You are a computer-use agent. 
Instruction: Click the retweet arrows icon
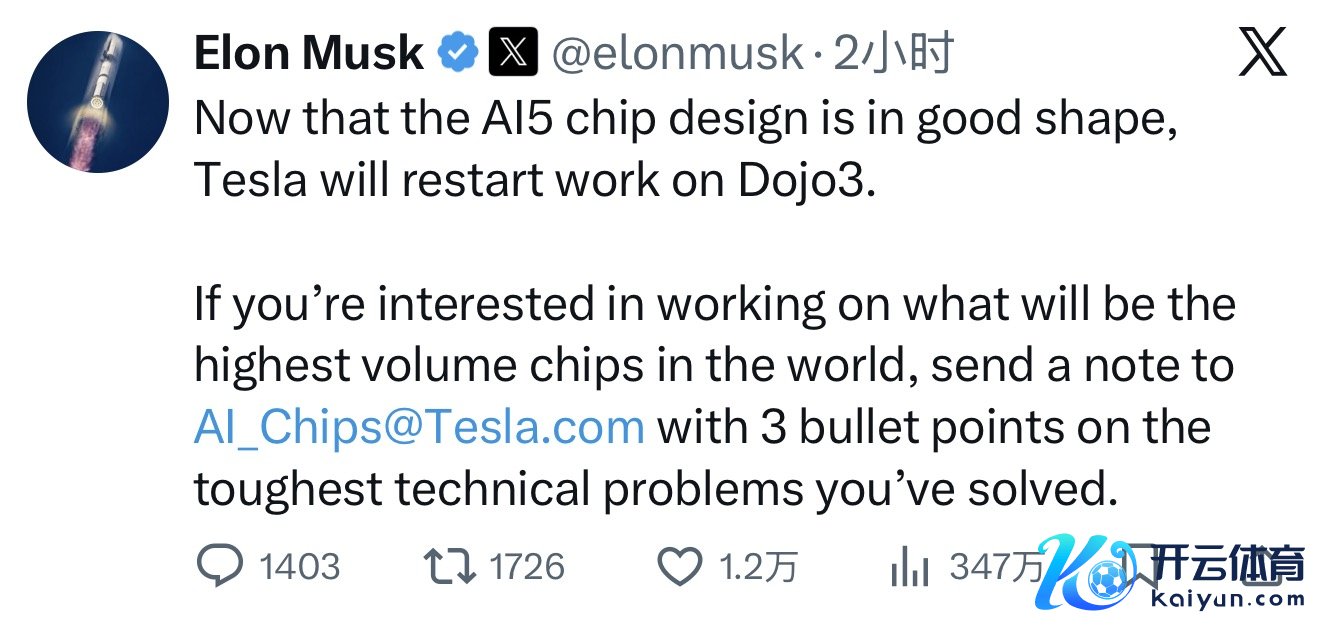[449, 567]
